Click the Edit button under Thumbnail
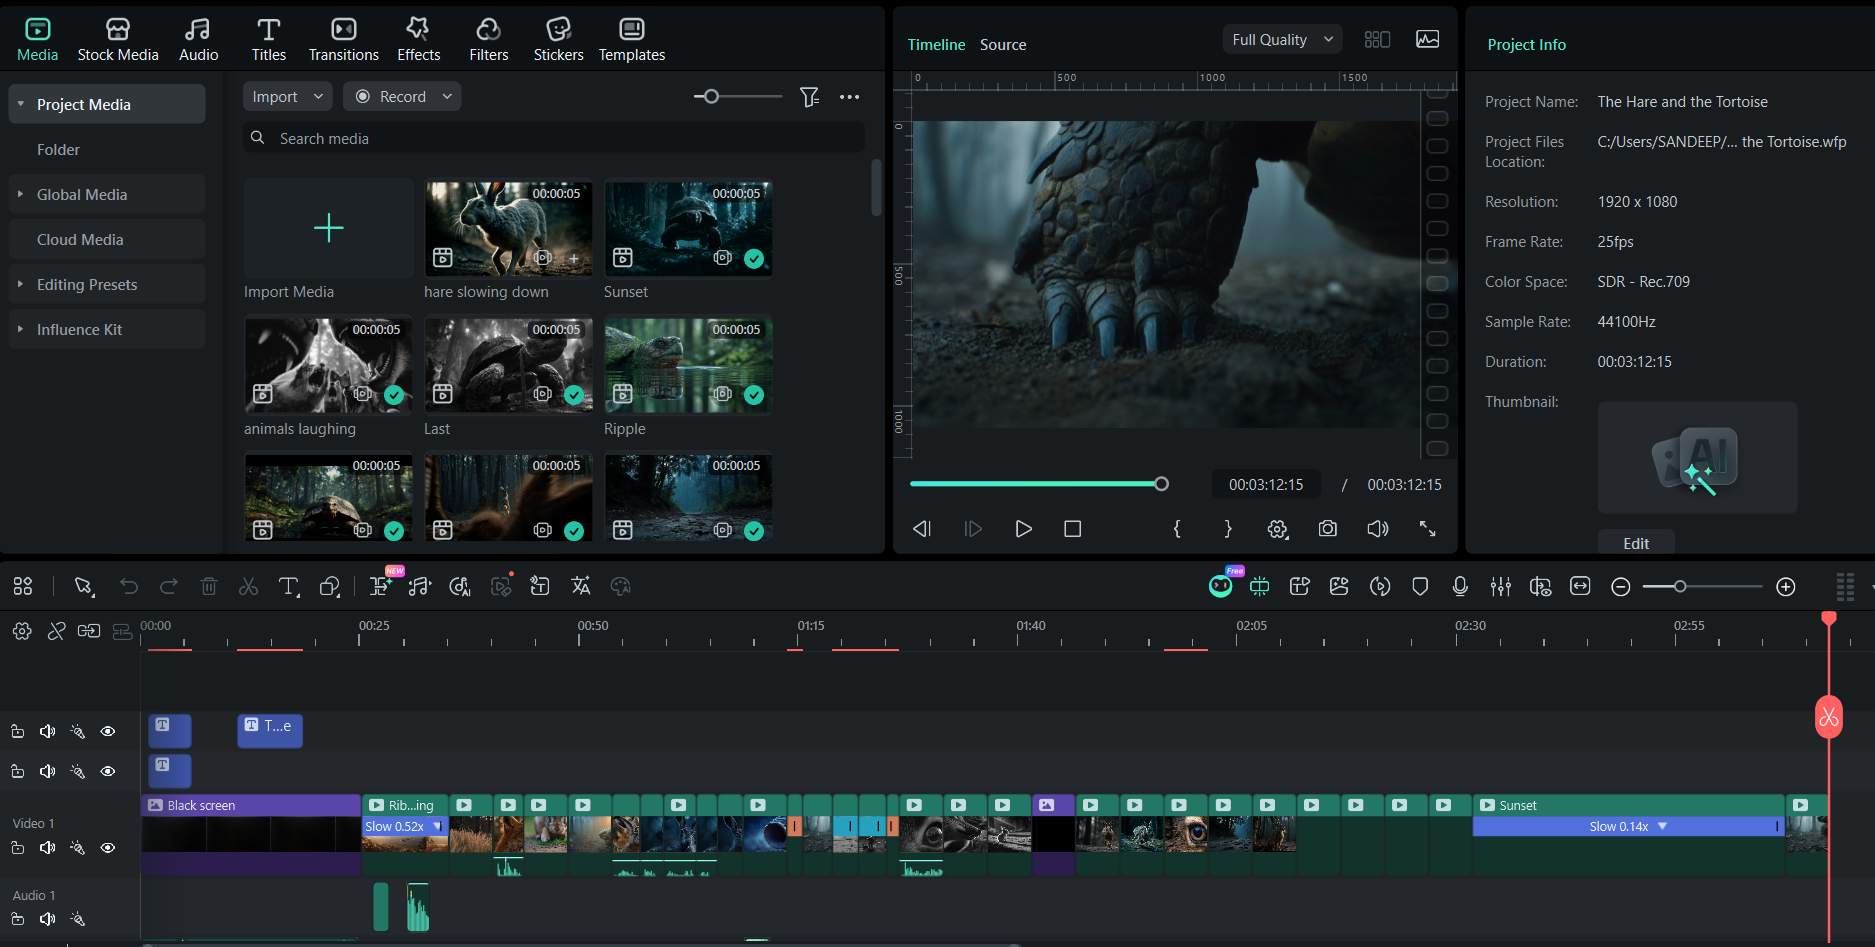This screenshot has height=947, width=1875. (x=1636, y=543)
